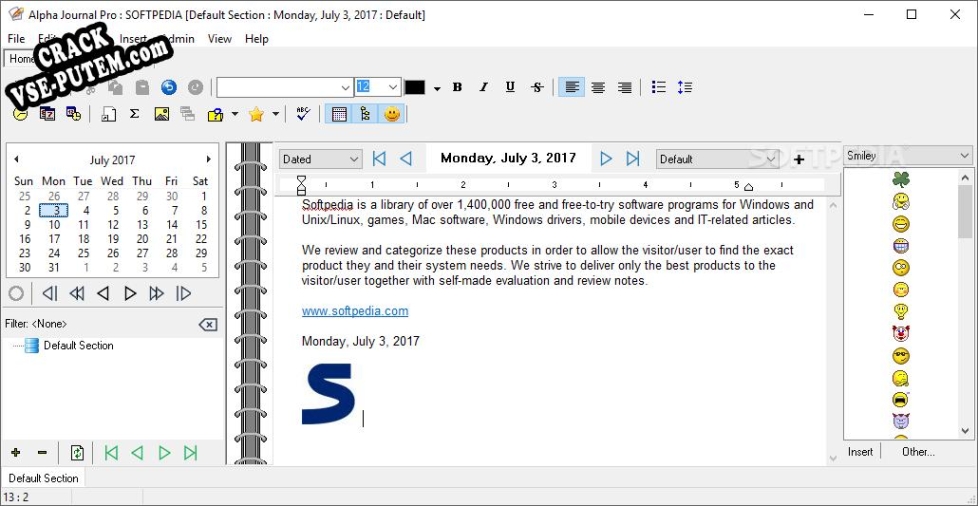This screenshot has height=506, width=978.
Task: Open the Default category dropdown
Action: (717, 159)
